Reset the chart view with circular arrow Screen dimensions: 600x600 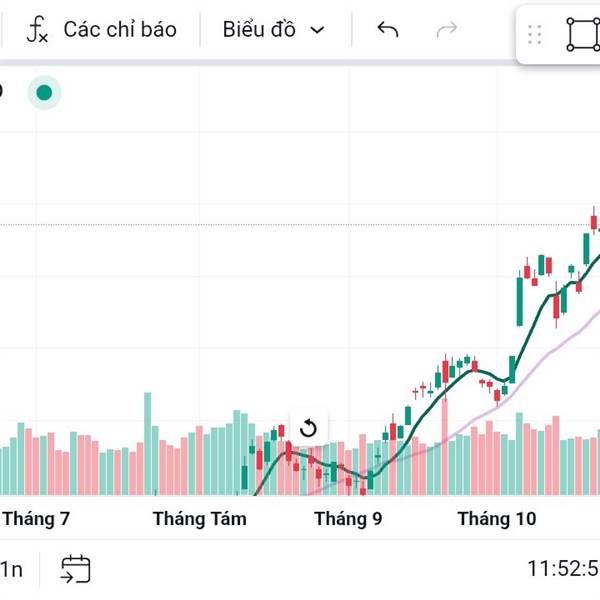click(308, 429)
